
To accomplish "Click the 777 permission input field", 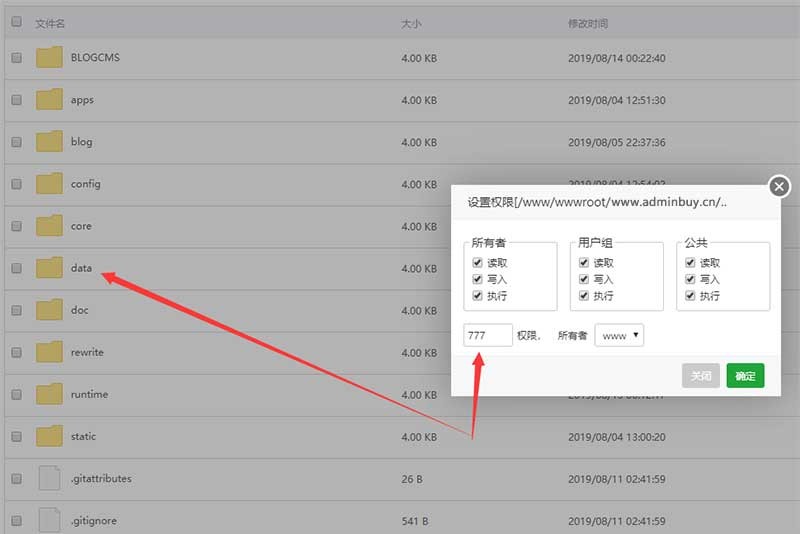I will pos(488,336).
